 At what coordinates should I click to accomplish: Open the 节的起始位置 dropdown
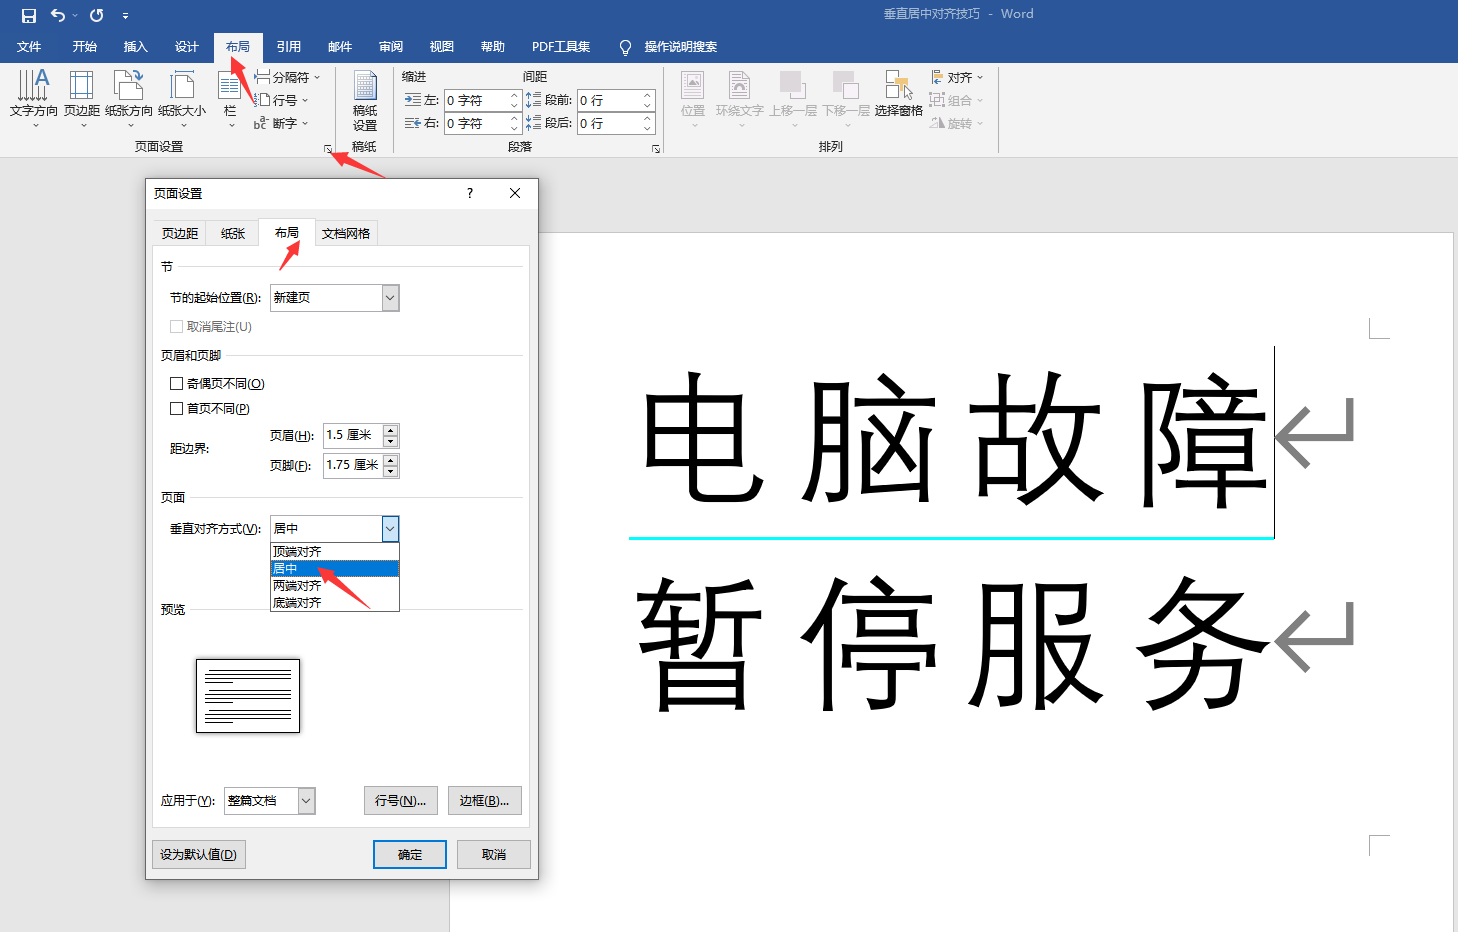[x=335, y=298]
